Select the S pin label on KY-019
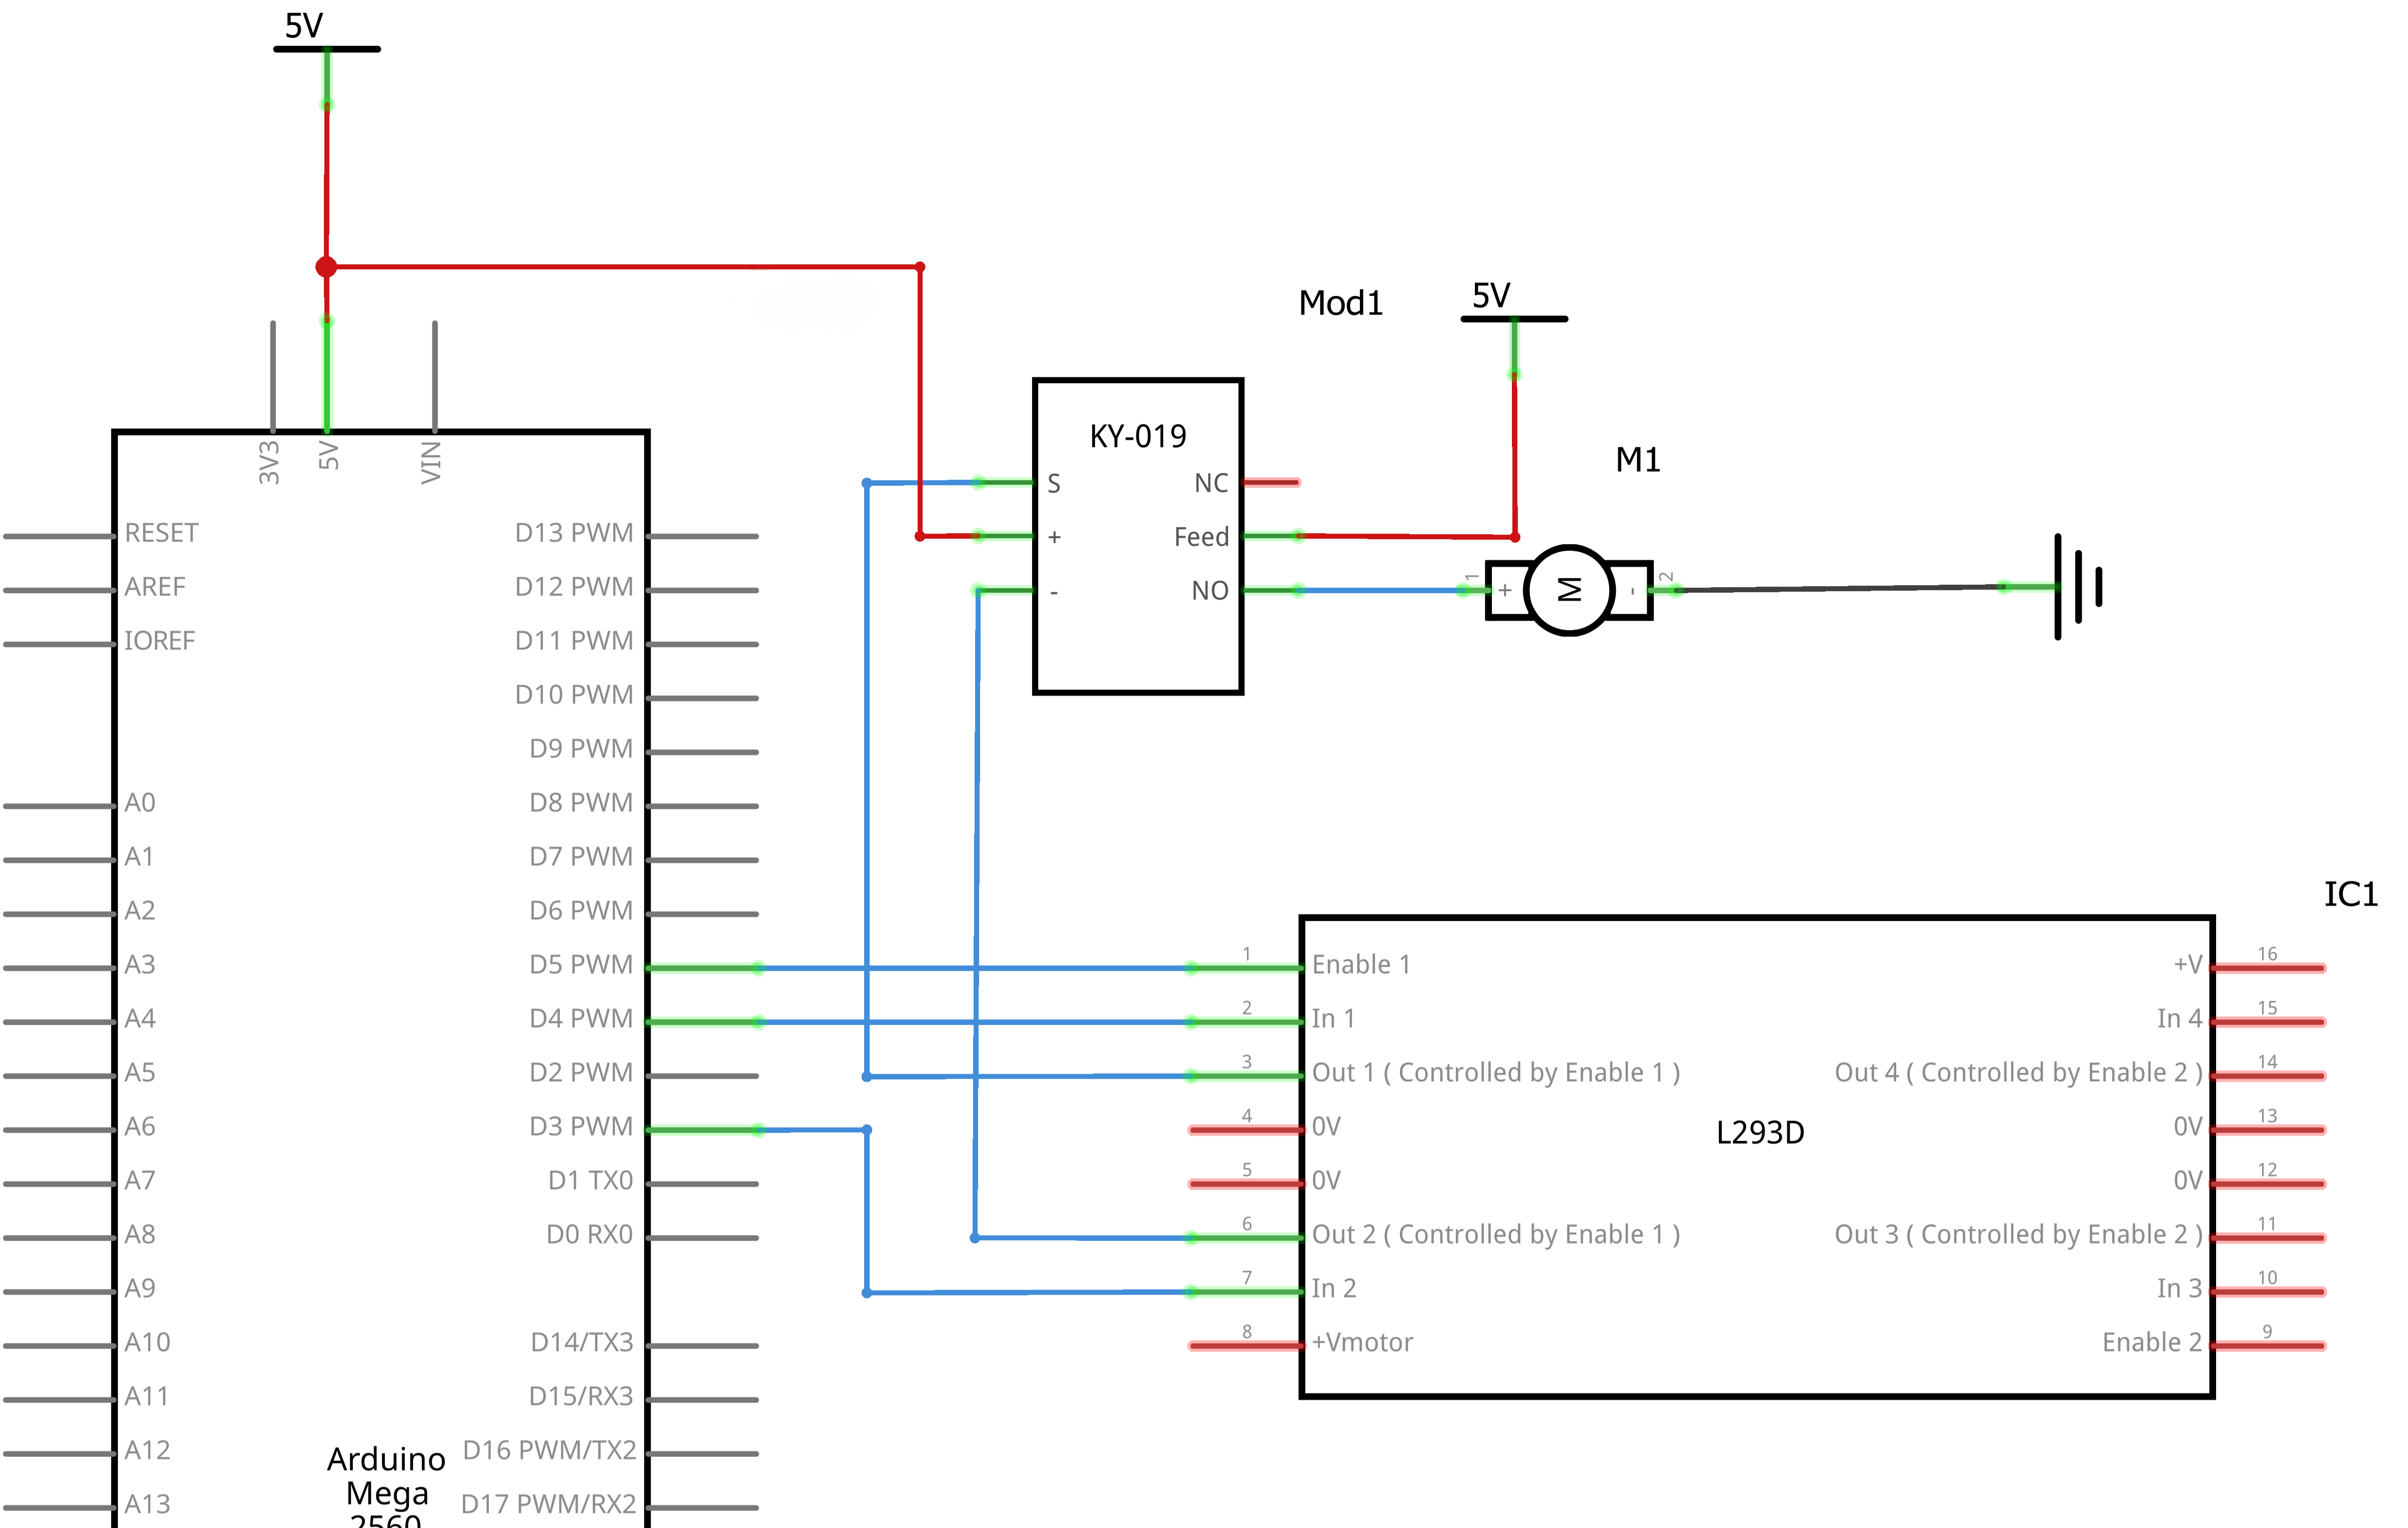 coord(1054,484)
